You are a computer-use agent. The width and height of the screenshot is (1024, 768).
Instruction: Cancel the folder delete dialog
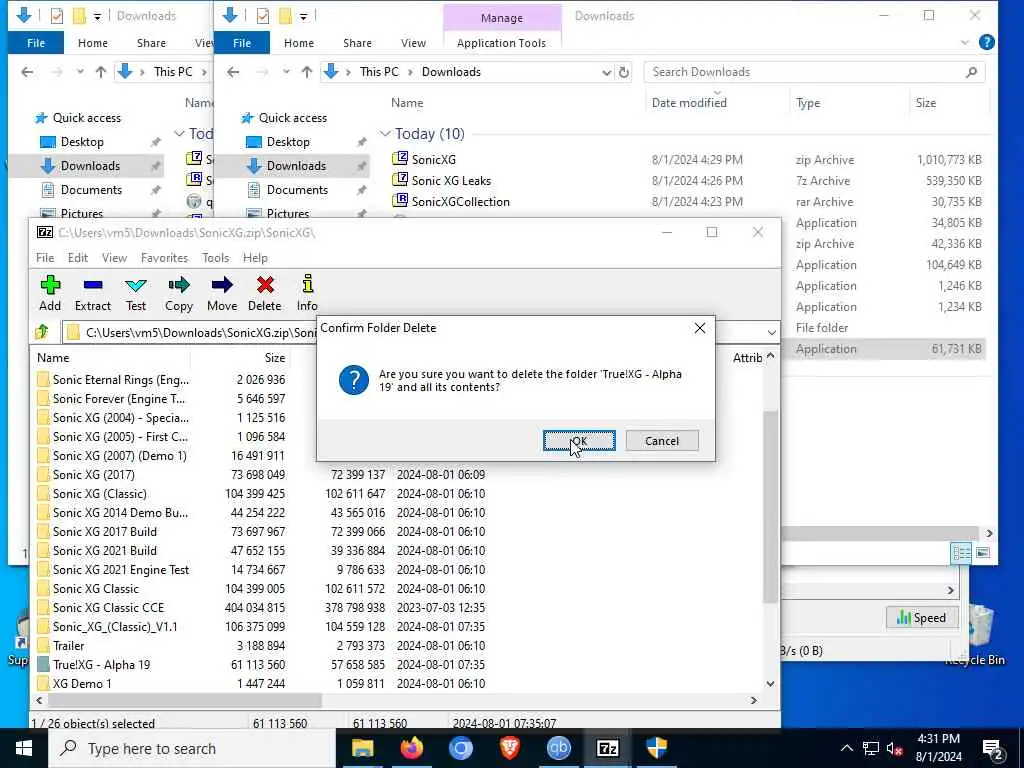click(x=662, y=441)
